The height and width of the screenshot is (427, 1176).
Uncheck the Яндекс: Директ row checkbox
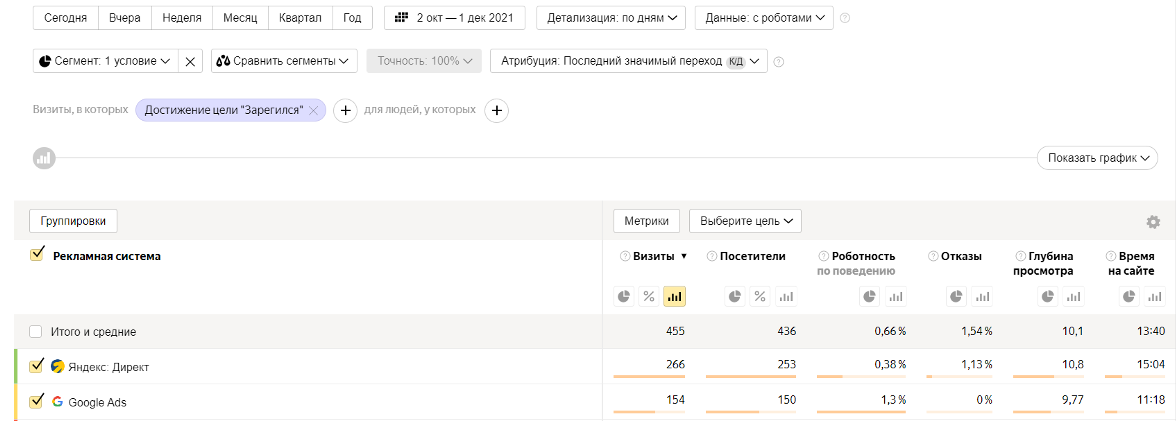pyautogui.click(x=35, y=366)
